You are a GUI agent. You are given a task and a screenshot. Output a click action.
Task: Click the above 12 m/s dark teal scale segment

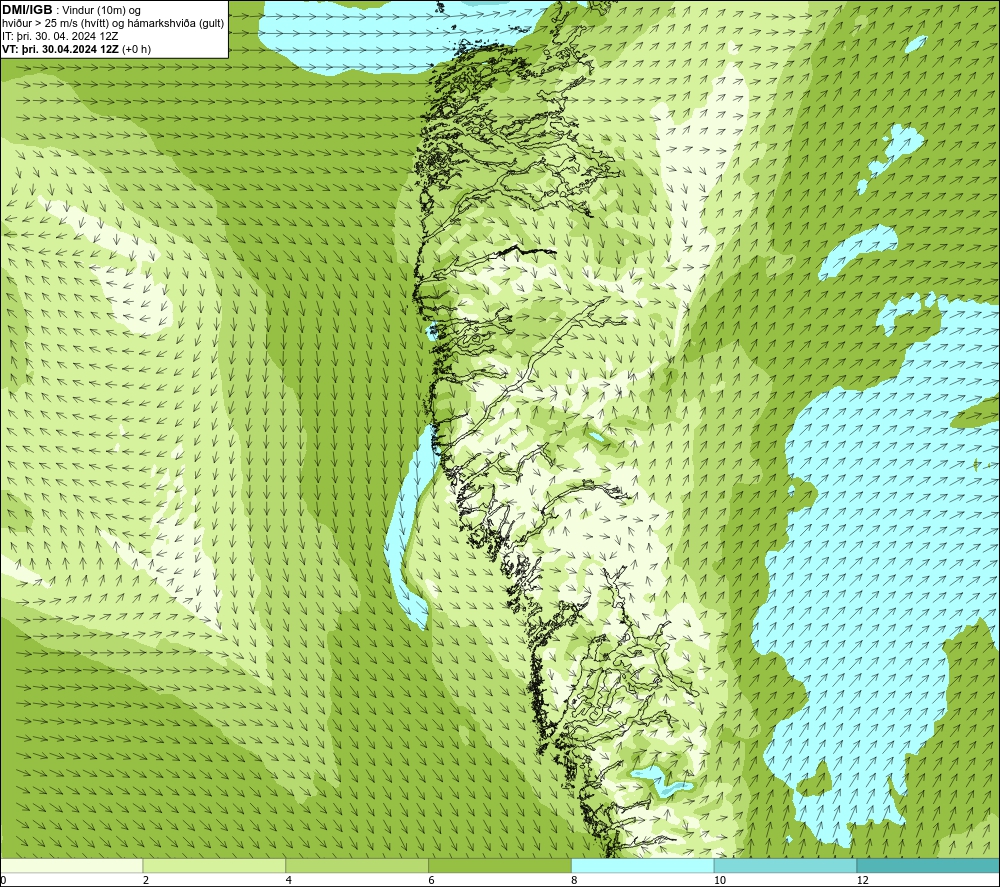[929, 865]
